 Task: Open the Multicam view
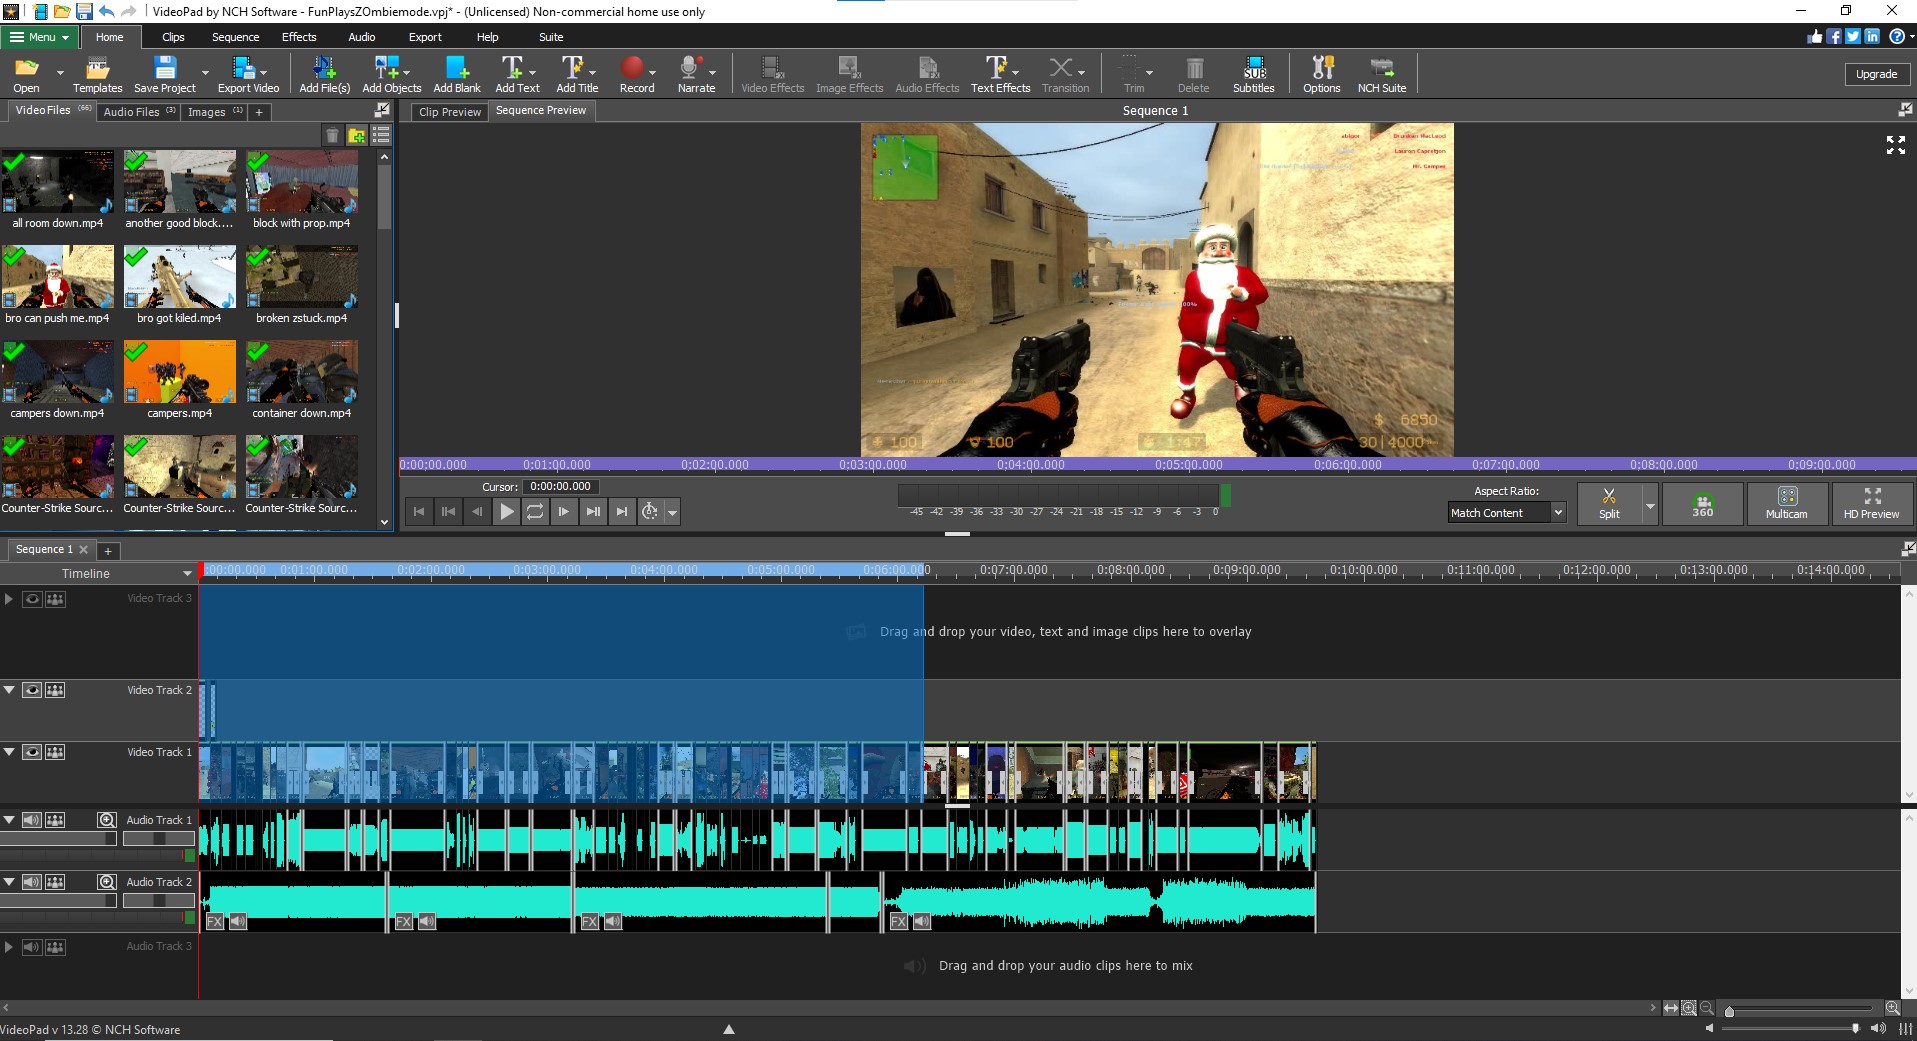[x=1786, y=503]
